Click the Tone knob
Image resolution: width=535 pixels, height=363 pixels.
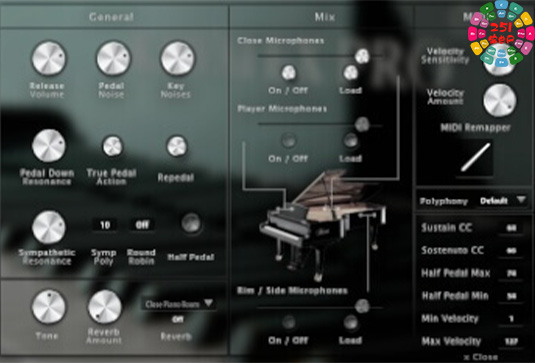[x=49, y=306]
